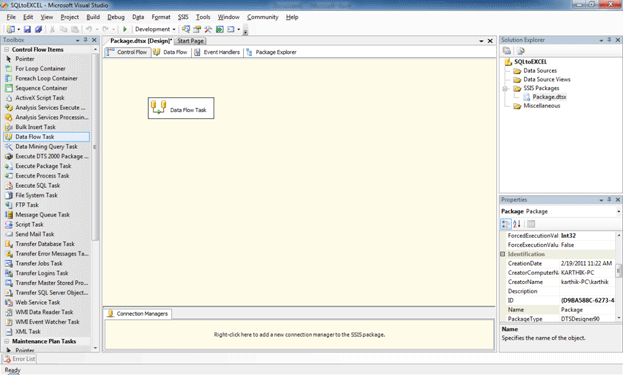Screen dimensions: 623x375
Task: Click the green Start Debugging arrow
Action: pyautogui.click(x=125, y=29)
